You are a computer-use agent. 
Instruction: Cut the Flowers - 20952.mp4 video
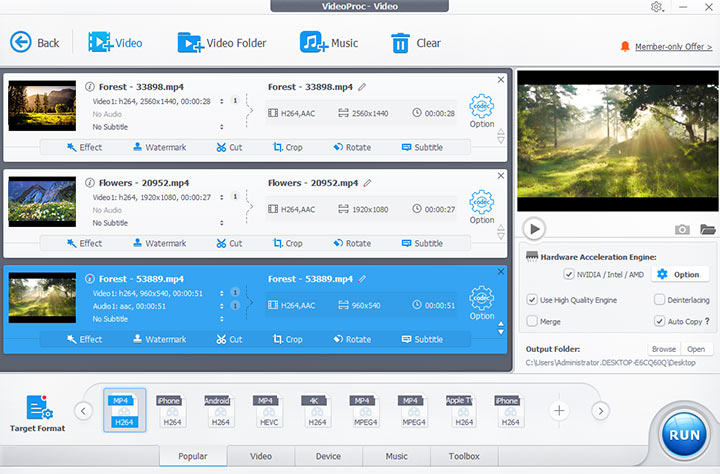pos(229,243)
